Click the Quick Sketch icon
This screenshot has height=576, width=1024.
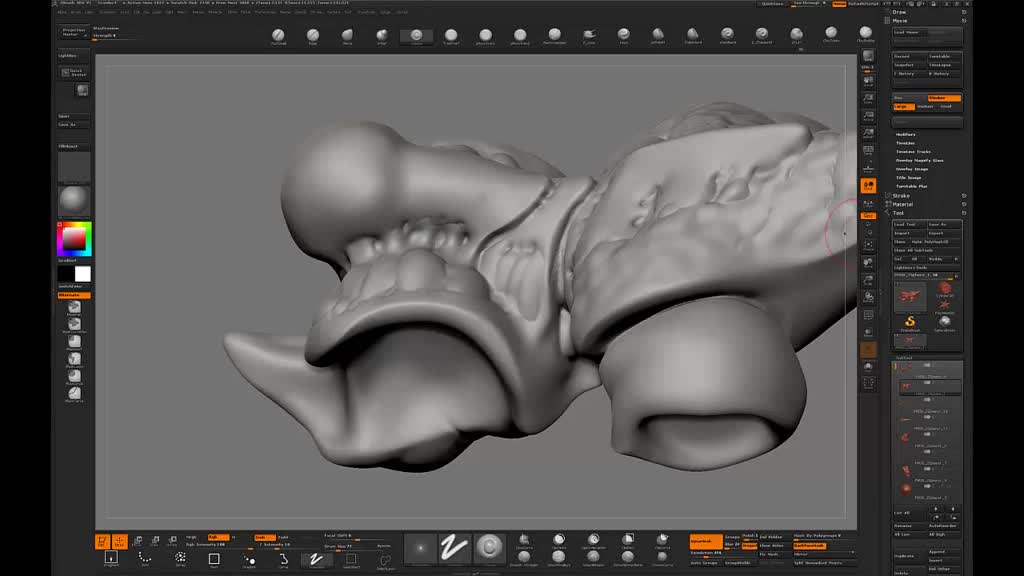pyautogui.click(x=74, y=72)
